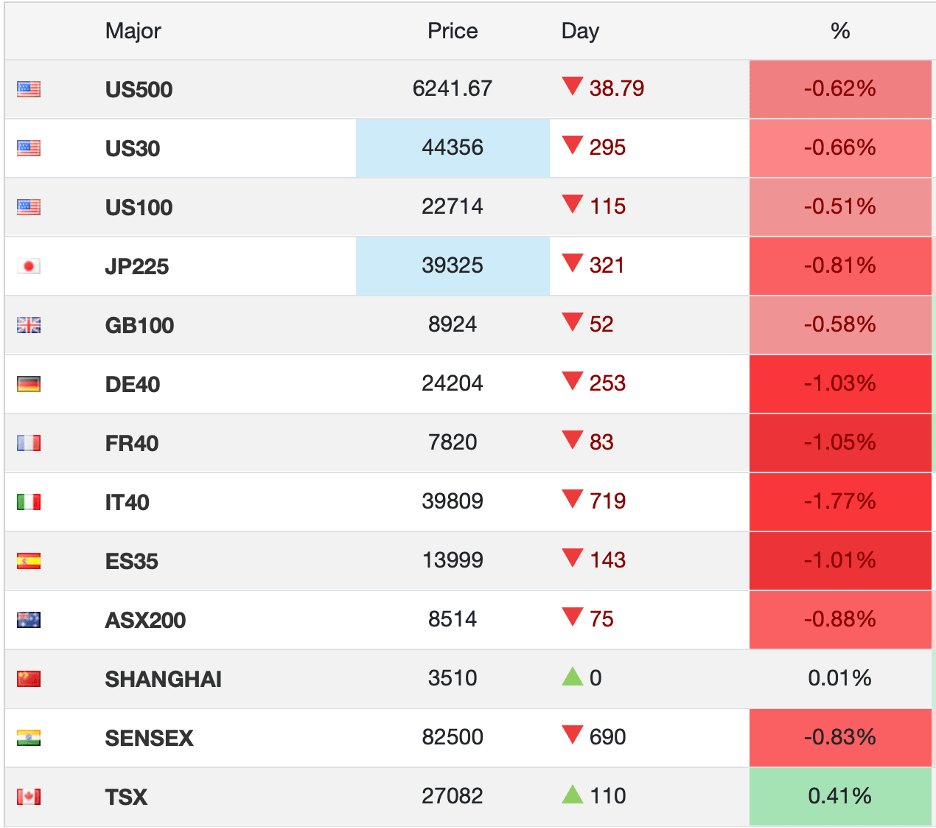Click the United States flag beside US500
The image size is (936, 828).
pos(29,89)
